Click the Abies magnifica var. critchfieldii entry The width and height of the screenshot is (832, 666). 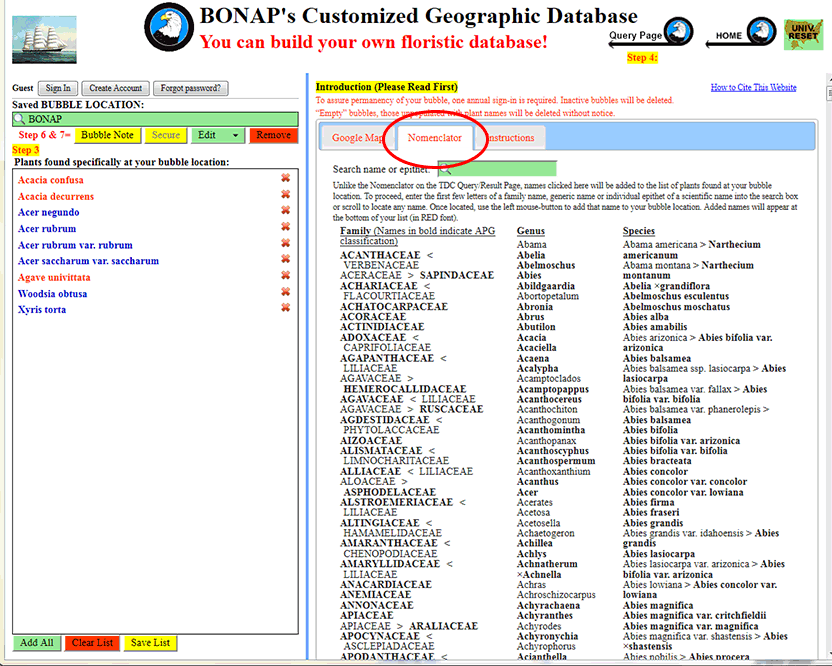pyautogui.click(x=695, y=616)
